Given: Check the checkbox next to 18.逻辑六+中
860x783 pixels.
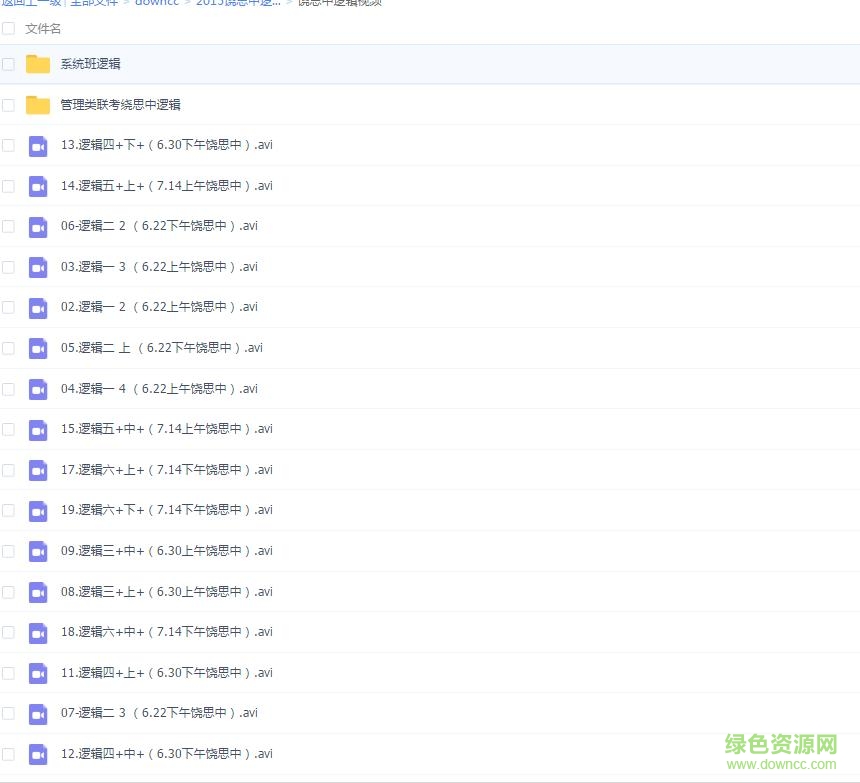Looking at the screenshot, I should pos(9,632).
